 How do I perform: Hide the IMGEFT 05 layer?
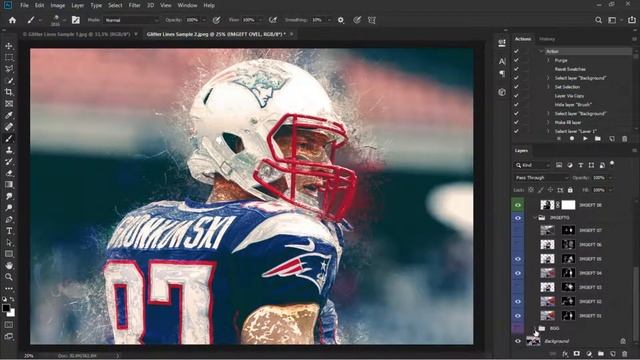tap(518, 259)
